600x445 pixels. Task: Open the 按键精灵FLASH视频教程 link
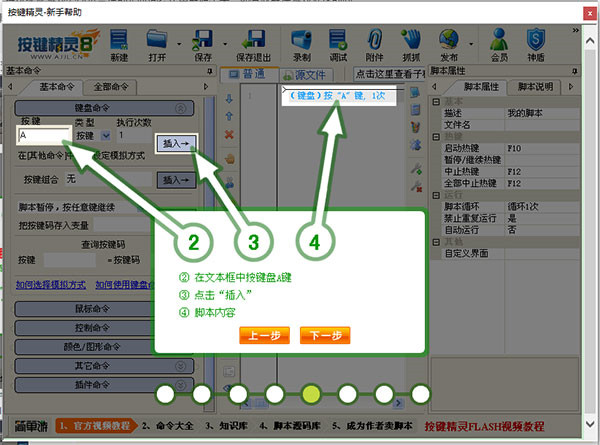point(484,426)
